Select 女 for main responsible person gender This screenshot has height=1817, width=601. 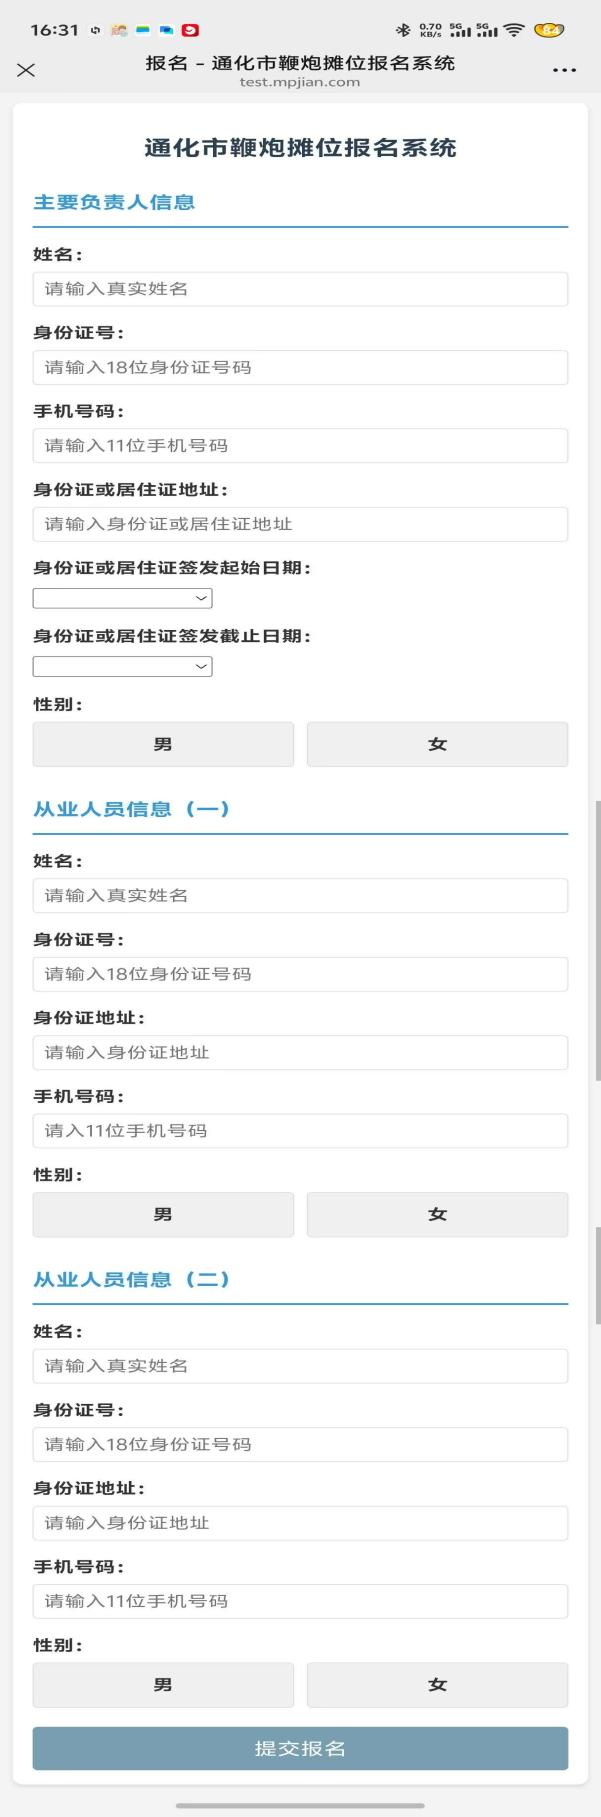tap(437, 744)
